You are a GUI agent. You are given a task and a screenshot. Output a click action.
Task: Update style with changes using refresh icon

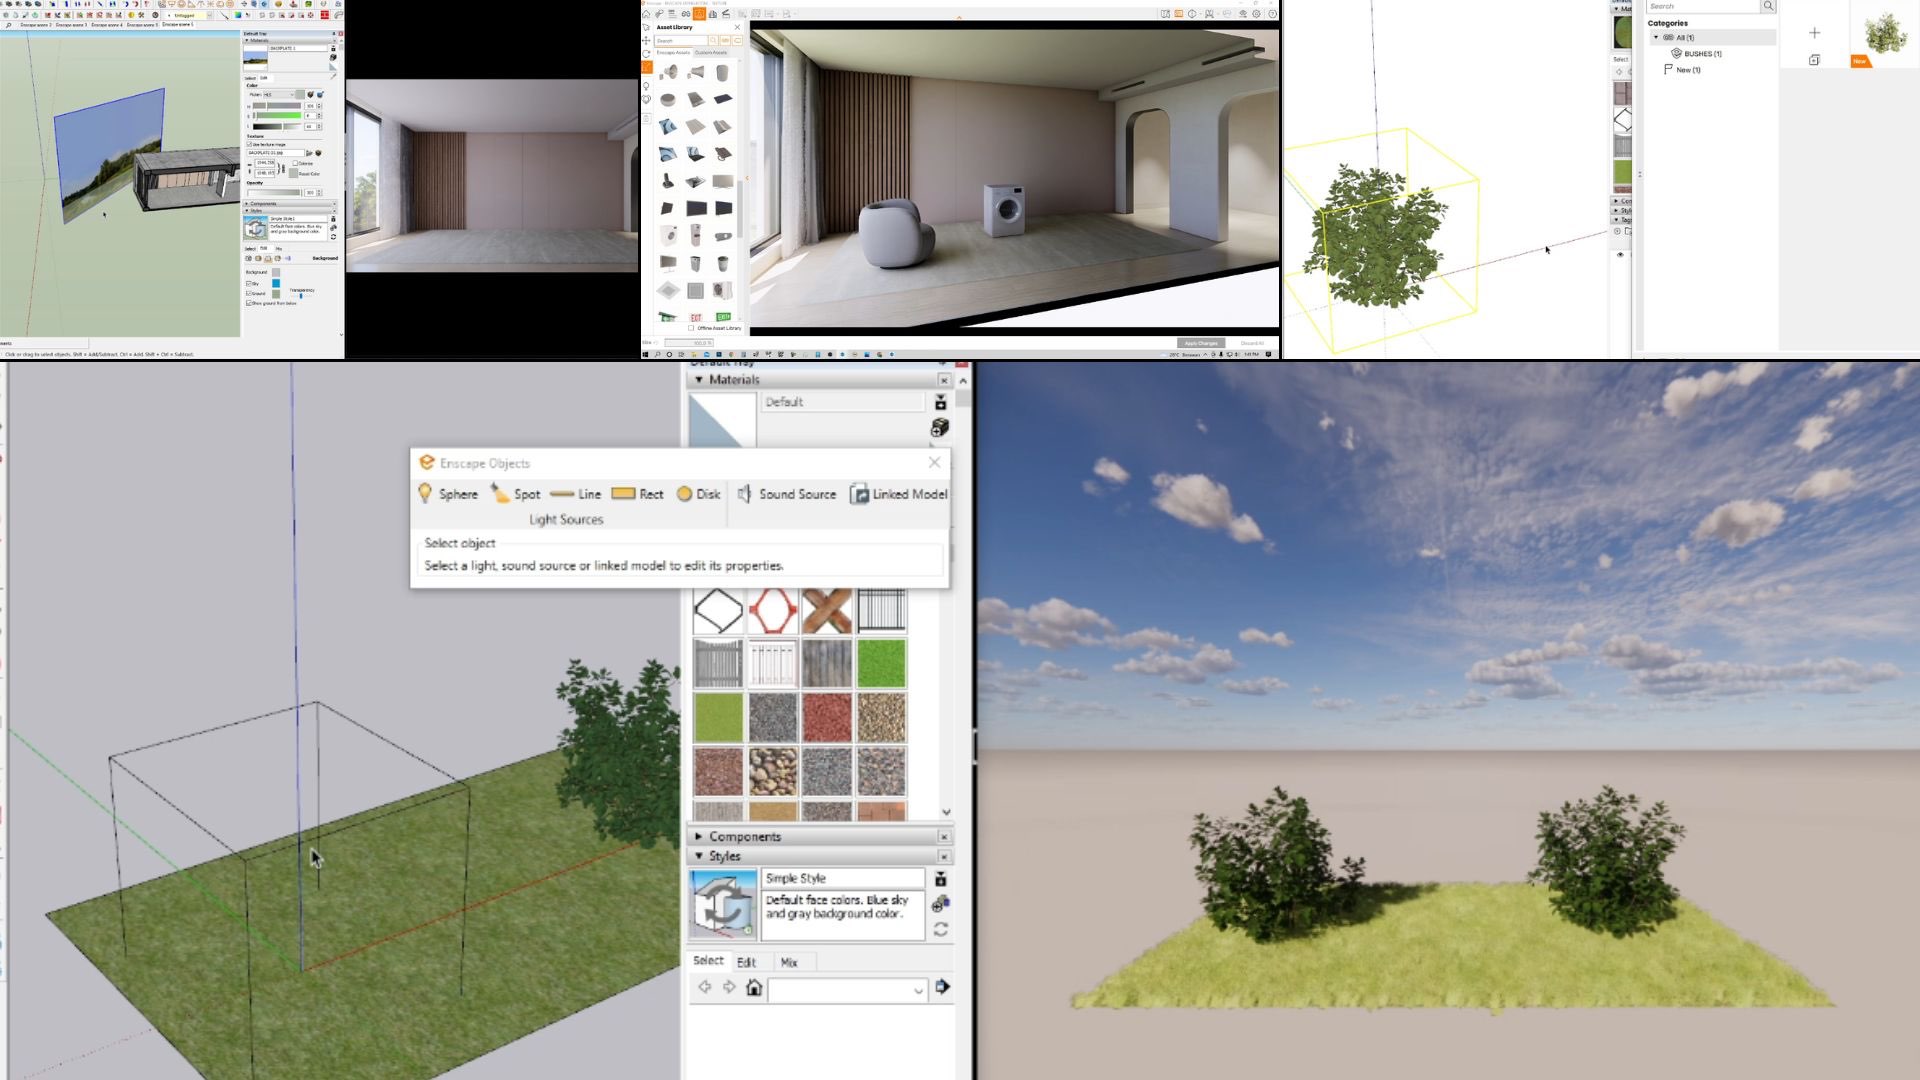tap(940, 929)
